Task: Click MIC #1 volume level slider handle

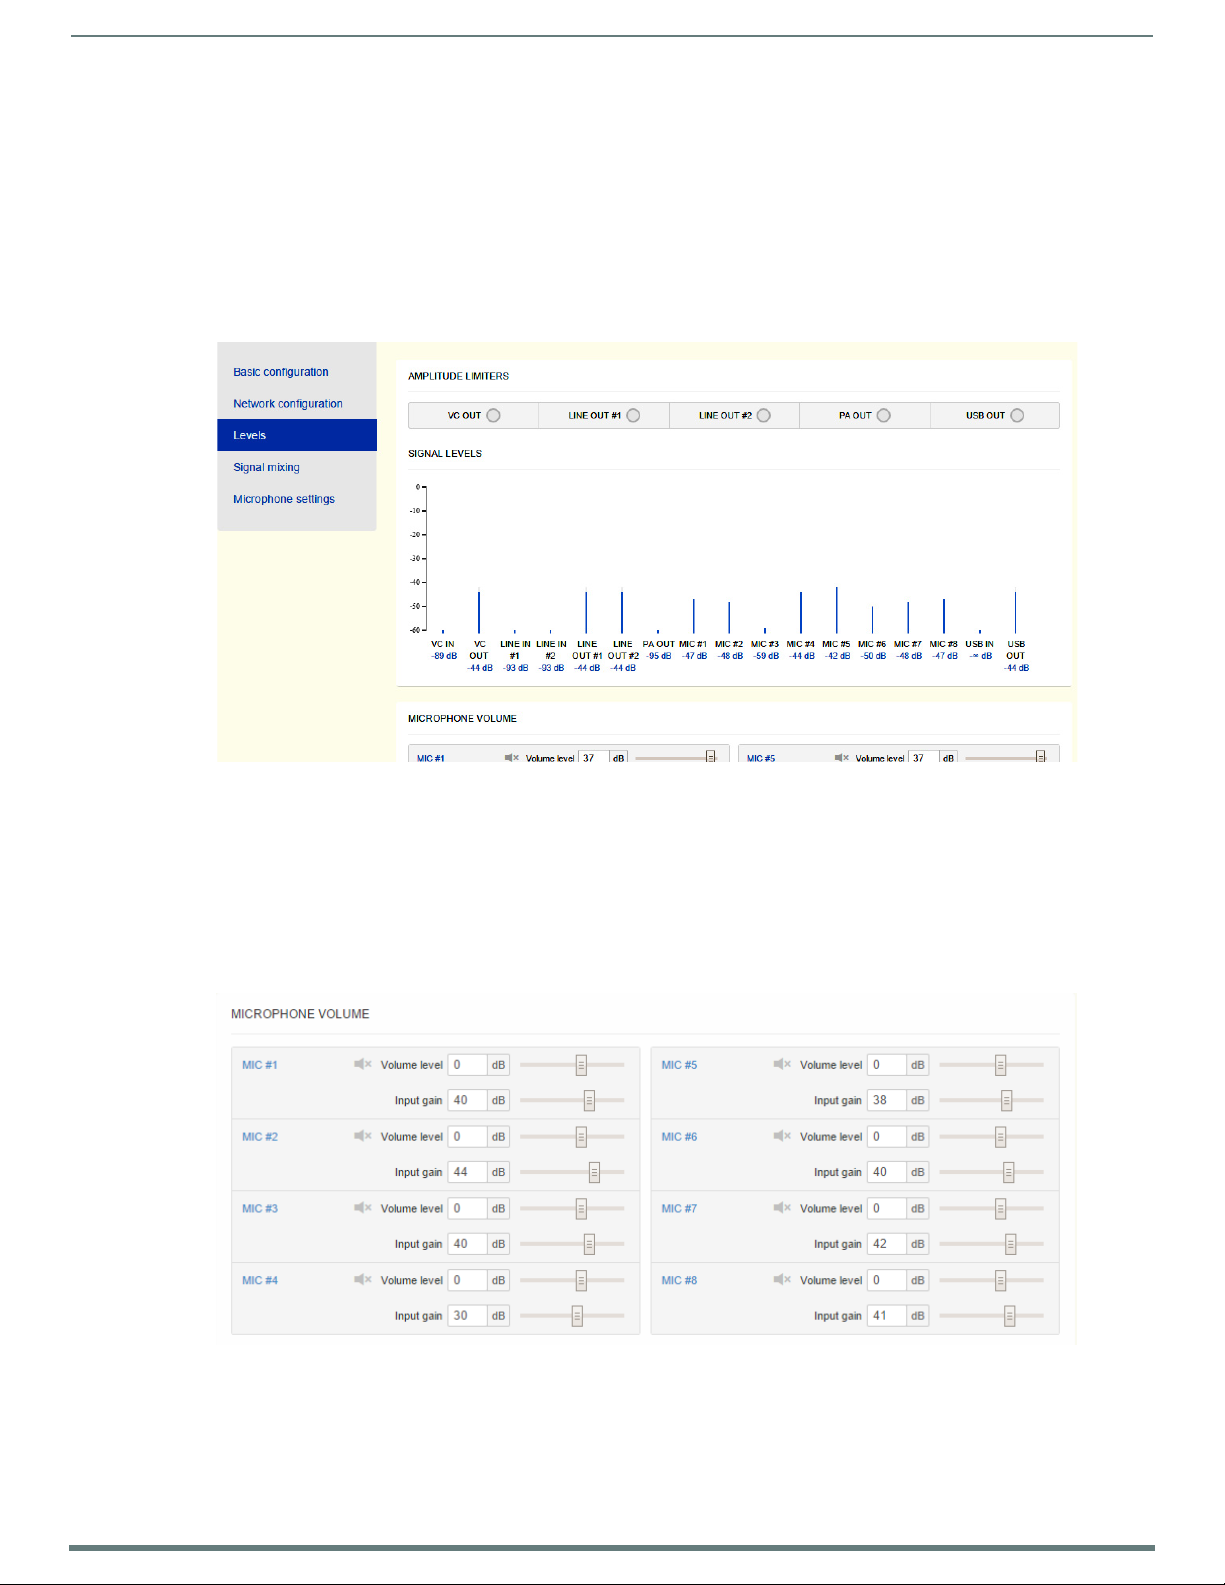Action: [581, 1065]
